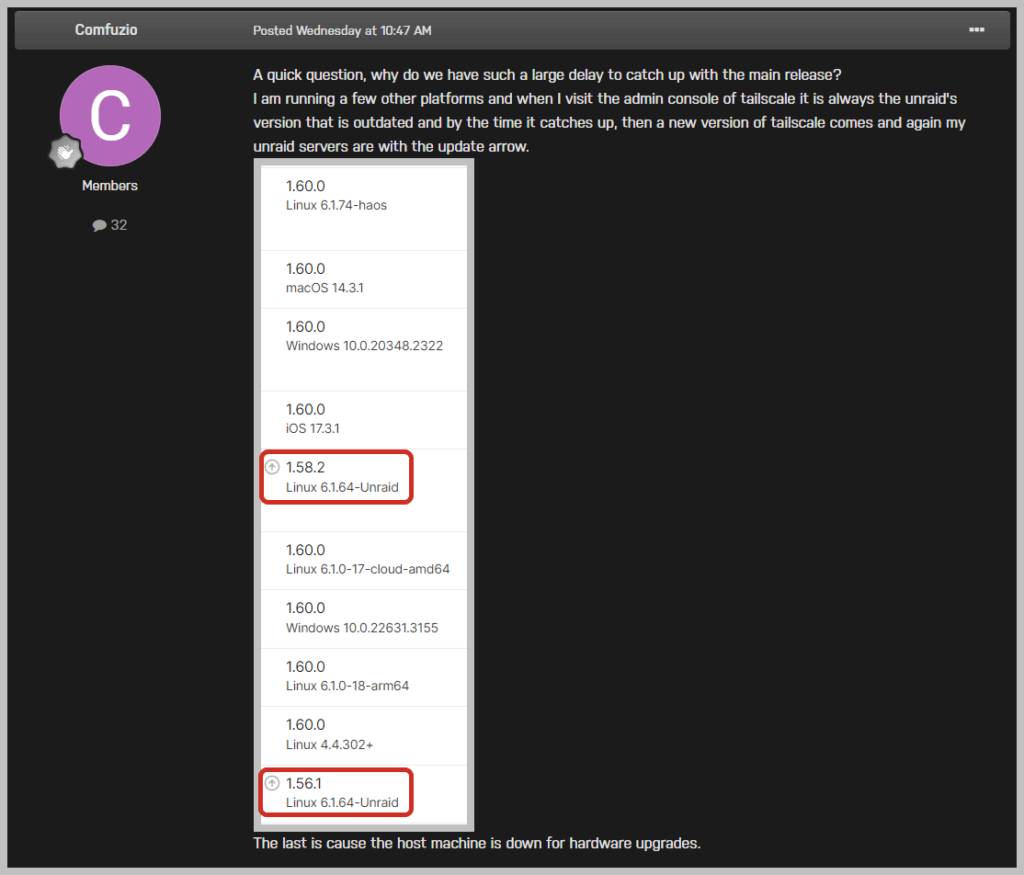Image resolution: width=1024 pixels, height=875 pixels.
Task: Select the Windows 10.0.22631.3155 entry
Action: [x=364, y=618]
